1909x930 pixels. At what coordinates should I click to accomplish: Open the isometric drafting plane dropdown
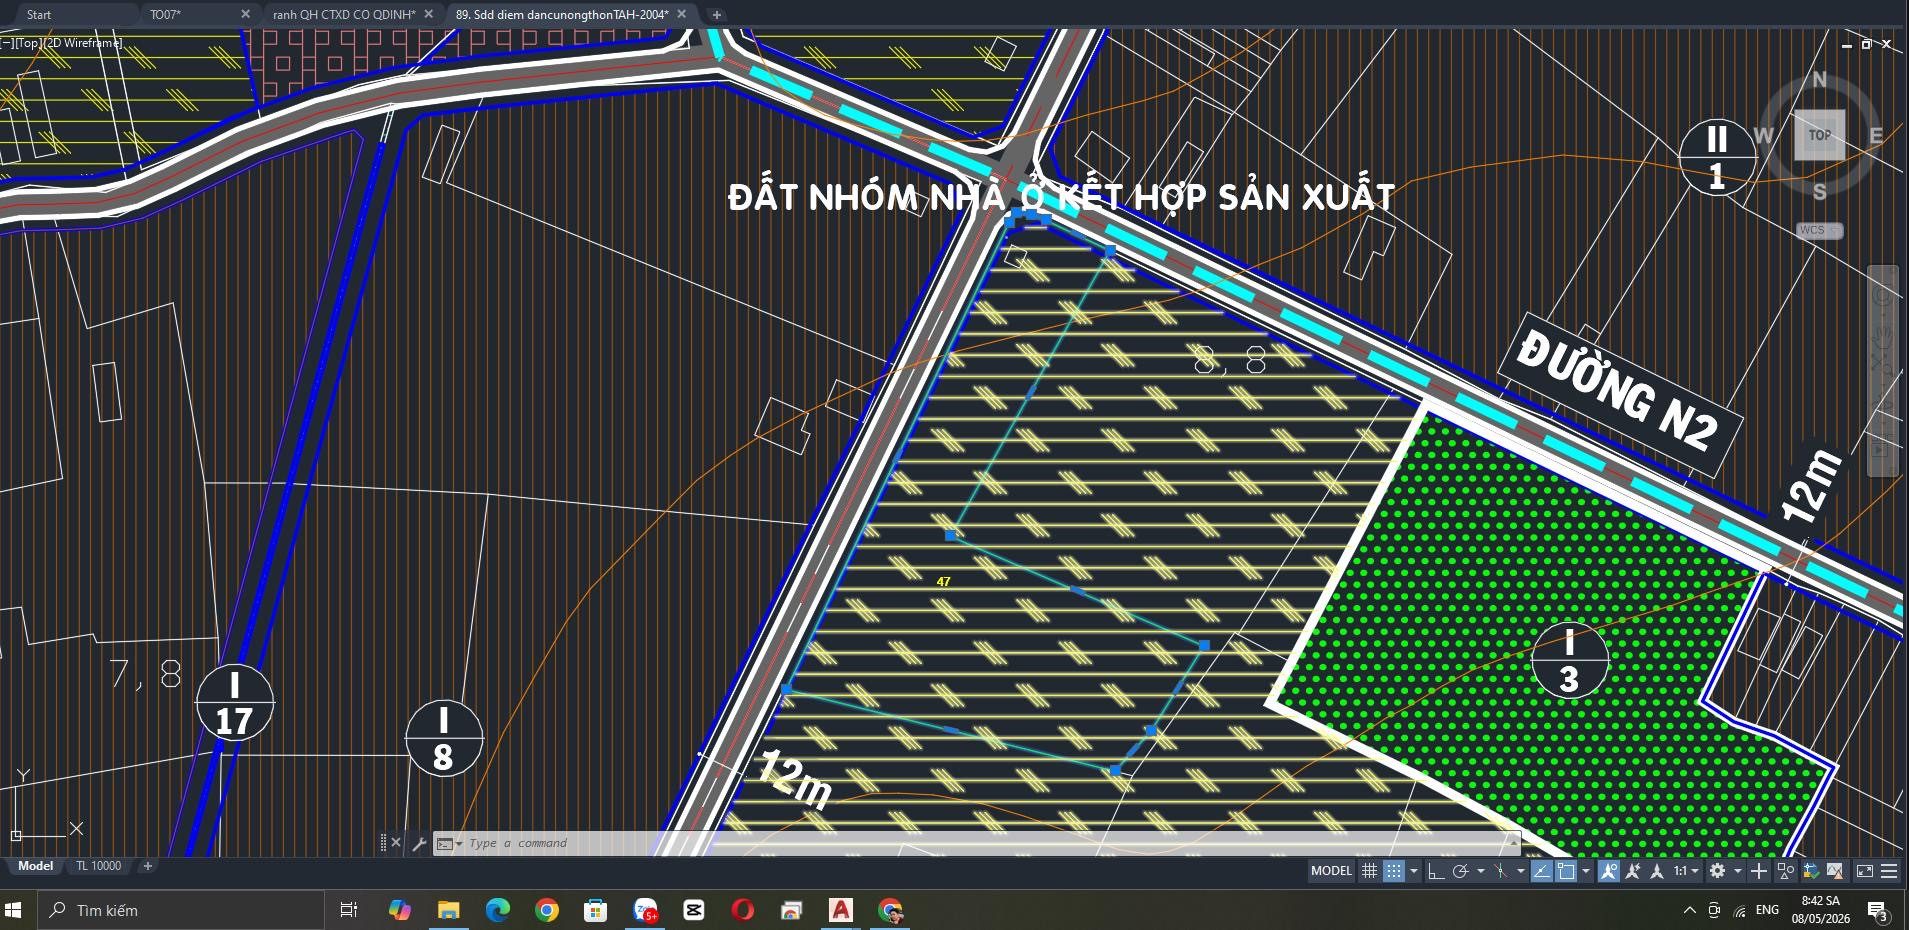pyautogui.click(x=1521, y=871)
